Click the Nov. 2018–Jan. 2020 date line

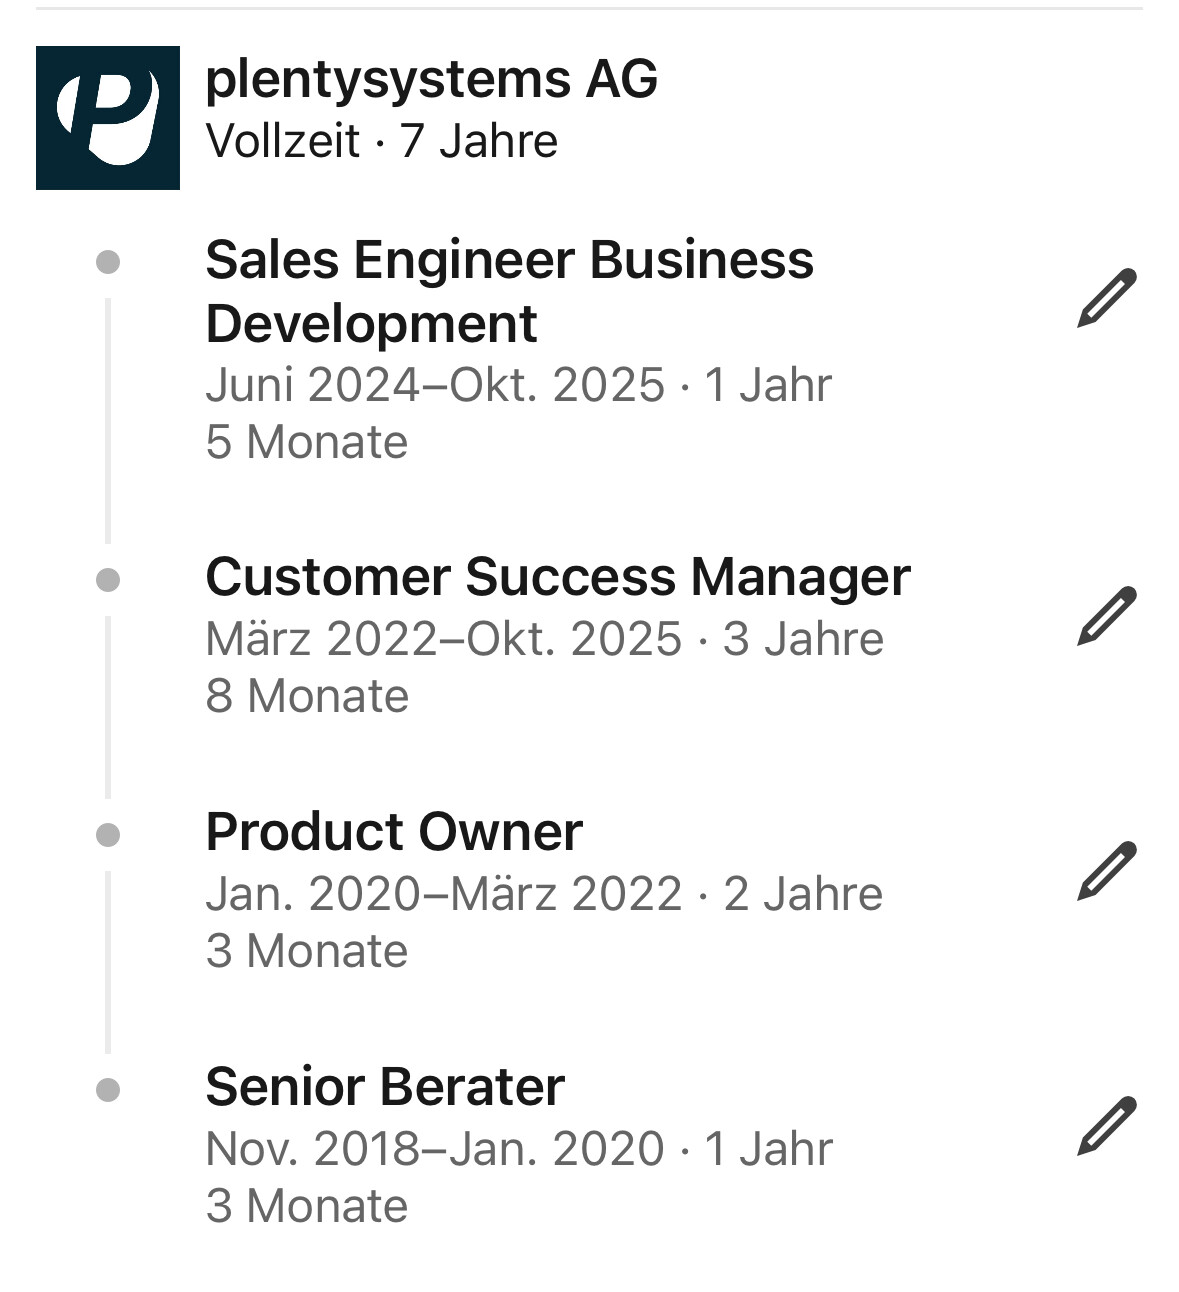435,1149
